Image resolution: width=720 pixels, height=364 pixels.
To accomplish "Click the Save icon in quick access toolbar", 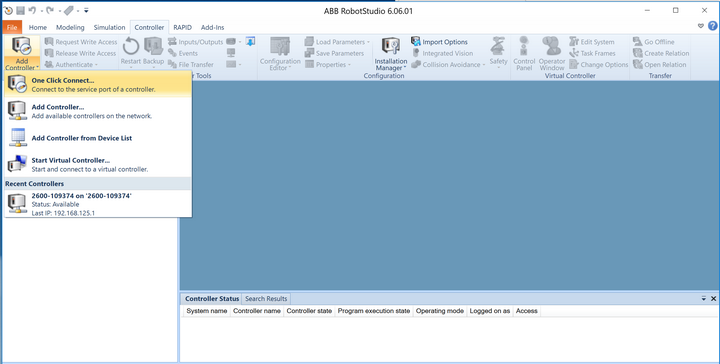I will tap(20, 10).
